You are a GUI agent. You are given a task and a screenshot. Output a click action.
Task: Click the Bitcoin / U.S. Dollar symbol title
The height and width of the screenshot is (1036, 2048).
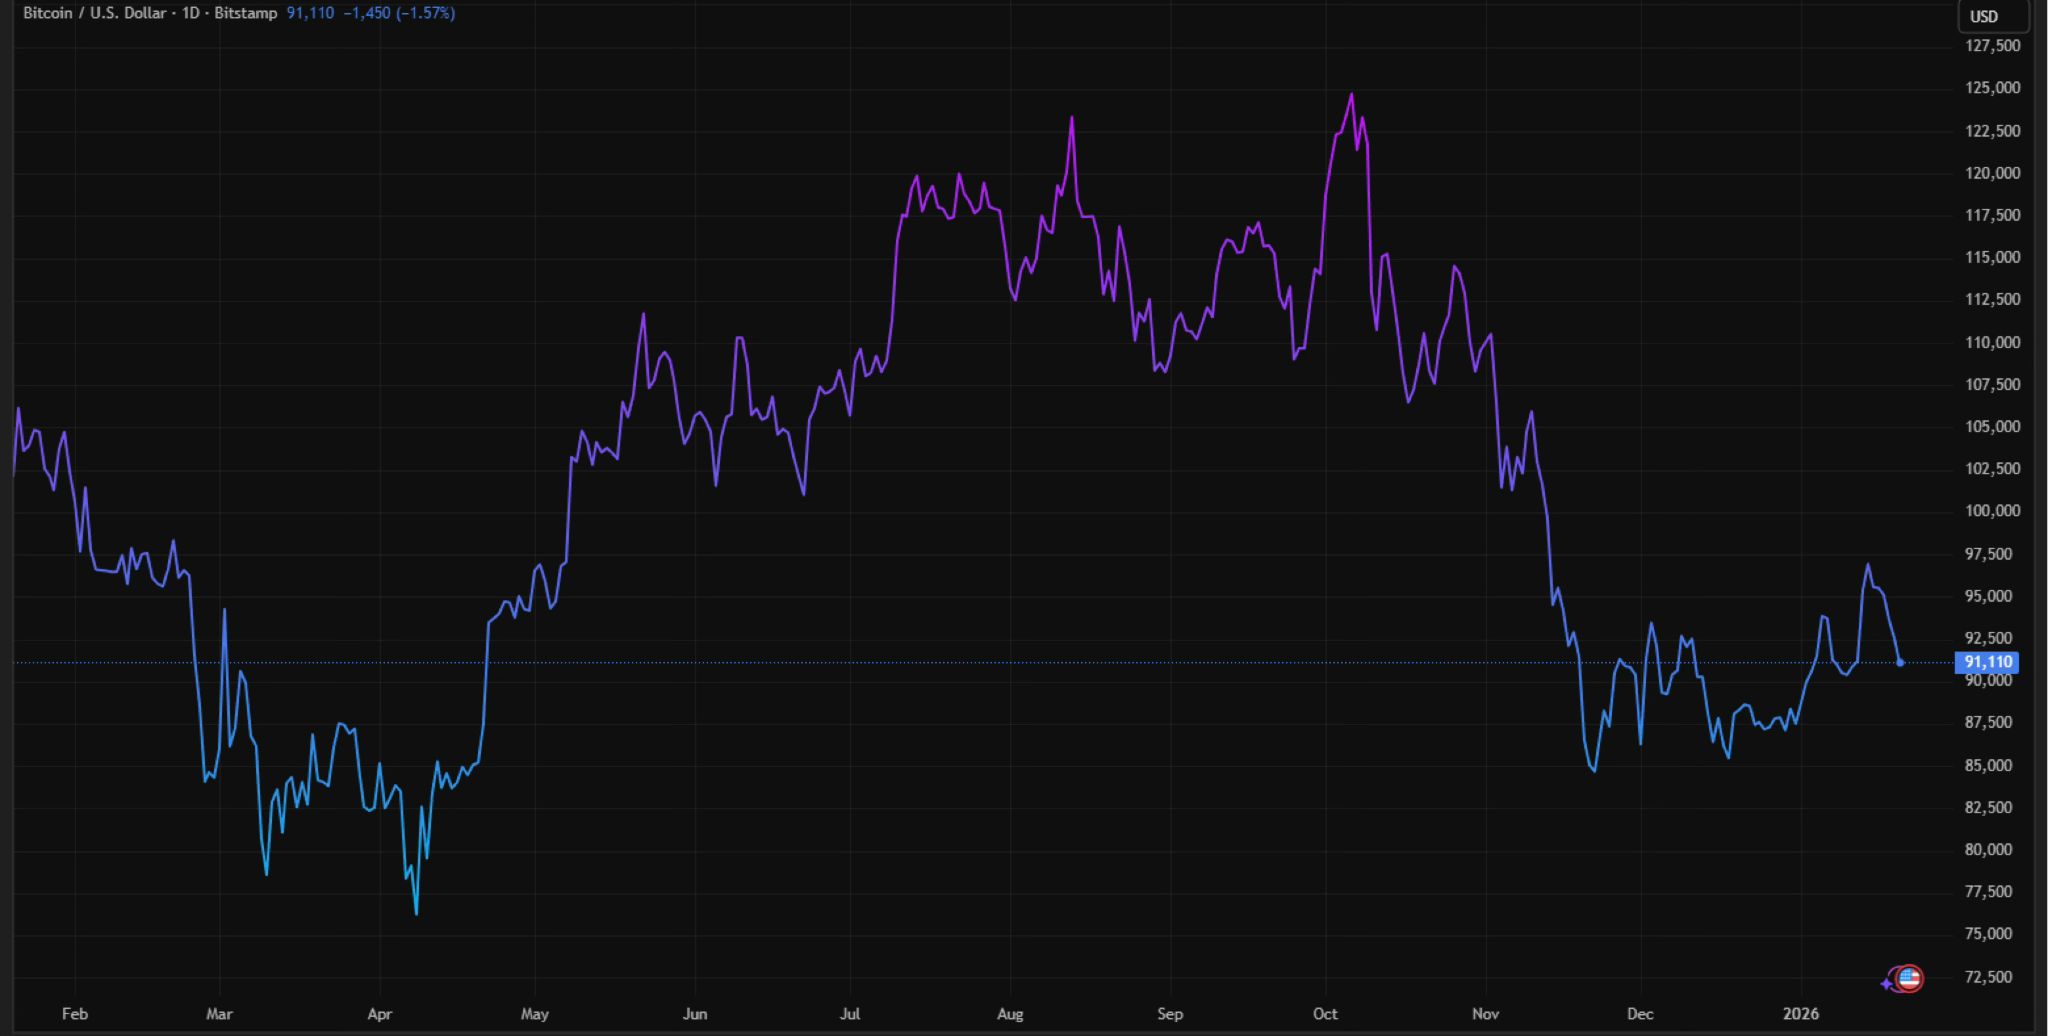click(x=95, y=13)
